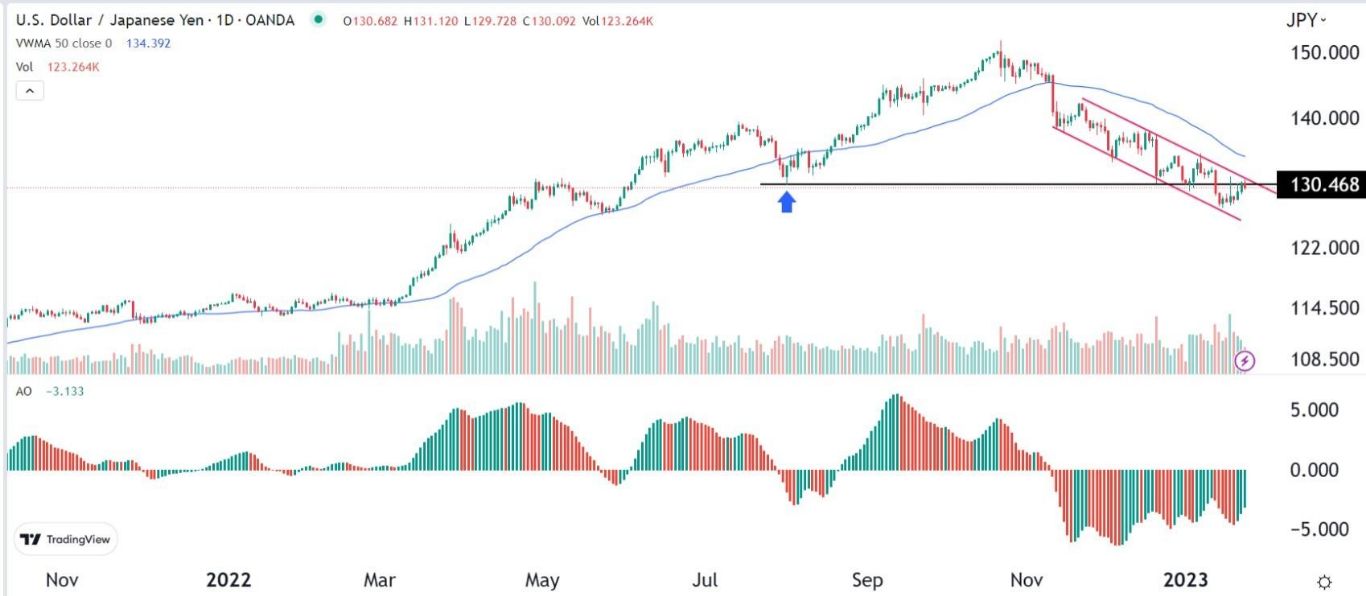1366x596 pixels.
Task: Click the Sep label on time axis
Action: click(867, 580)
